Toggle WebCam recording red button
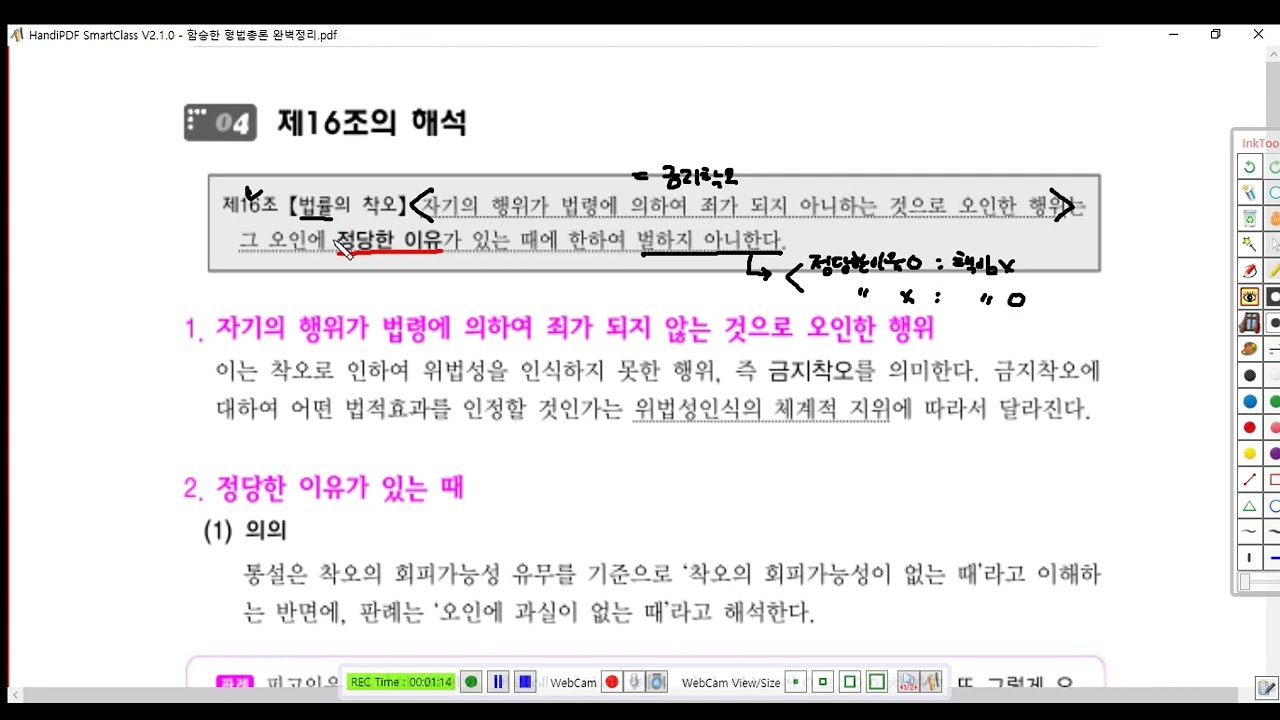1280x720 pixels. (x=611, y=682)
